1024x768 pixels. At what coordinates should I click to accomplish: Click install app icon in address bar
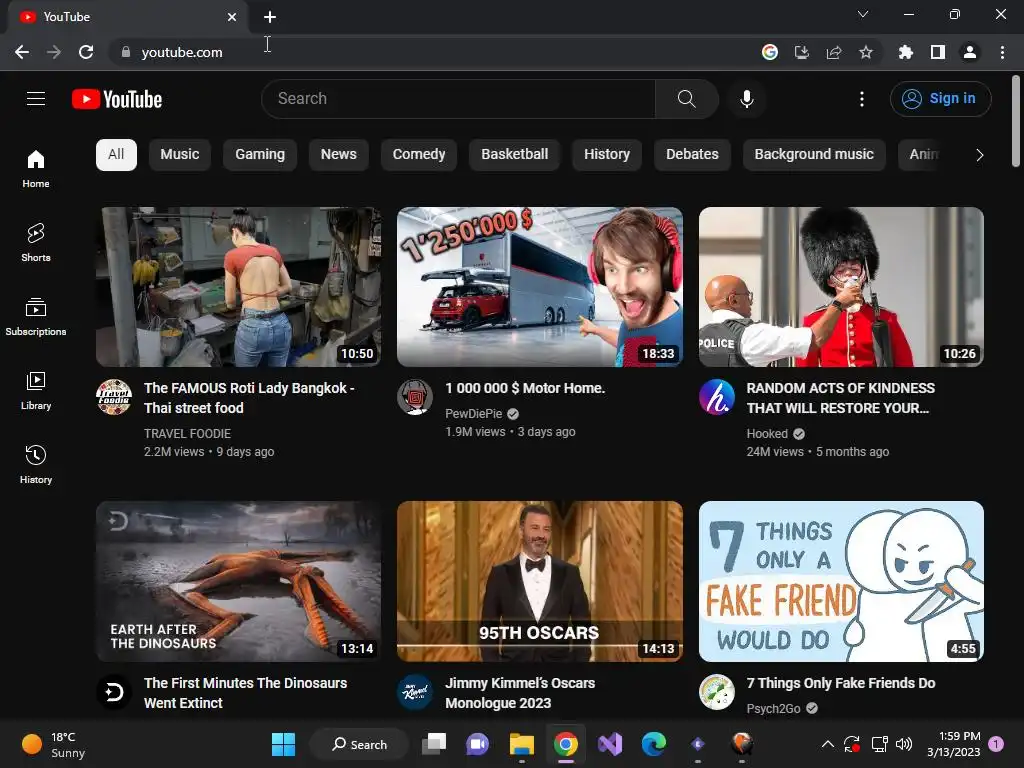(802, 52)
